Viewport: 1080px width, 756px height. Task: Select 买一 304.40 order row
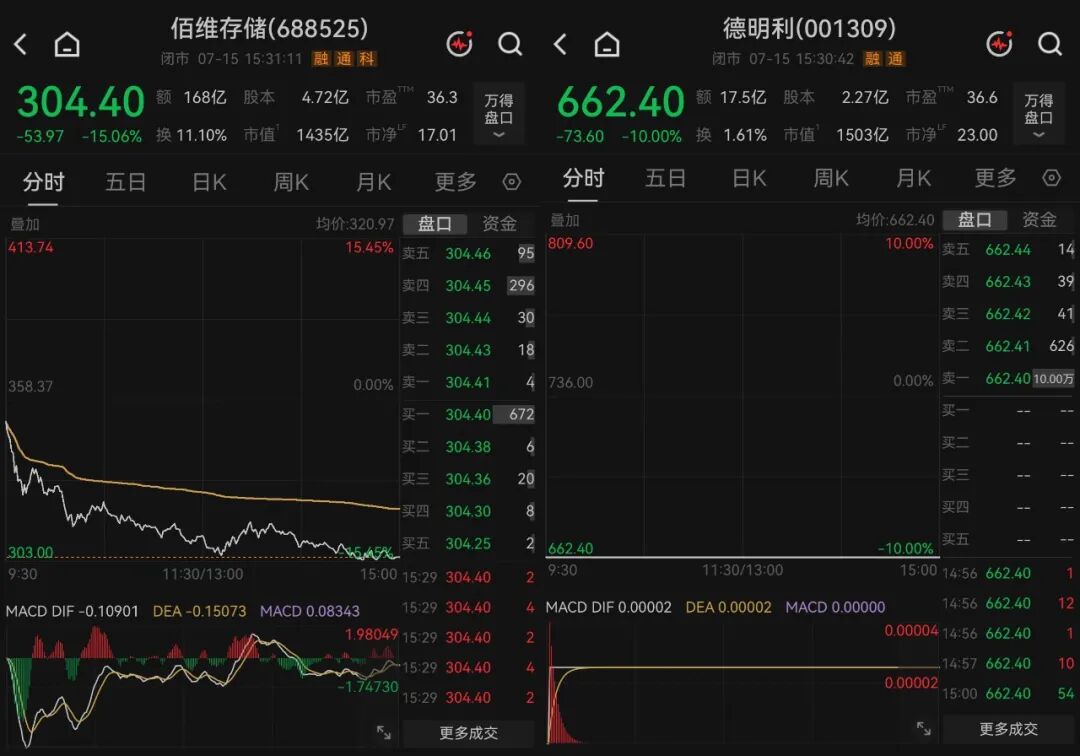pos(468,414)
